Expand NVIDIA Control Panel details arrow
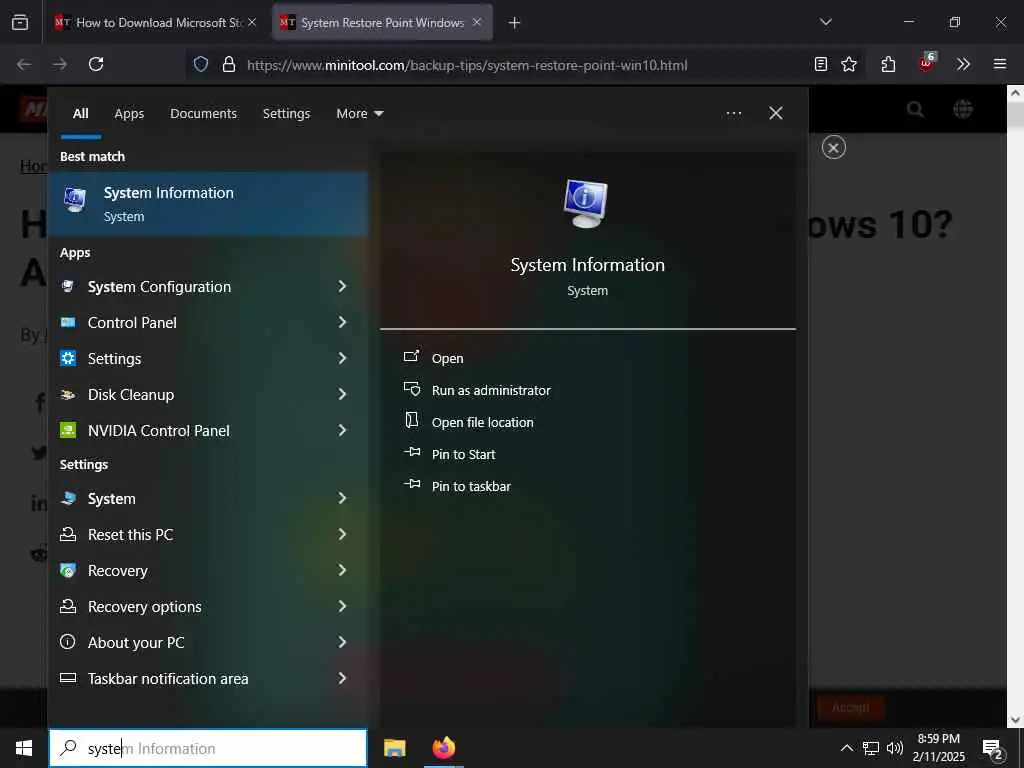The height and width of the screenshot is (768, 1024). click(x=342, y=430)
